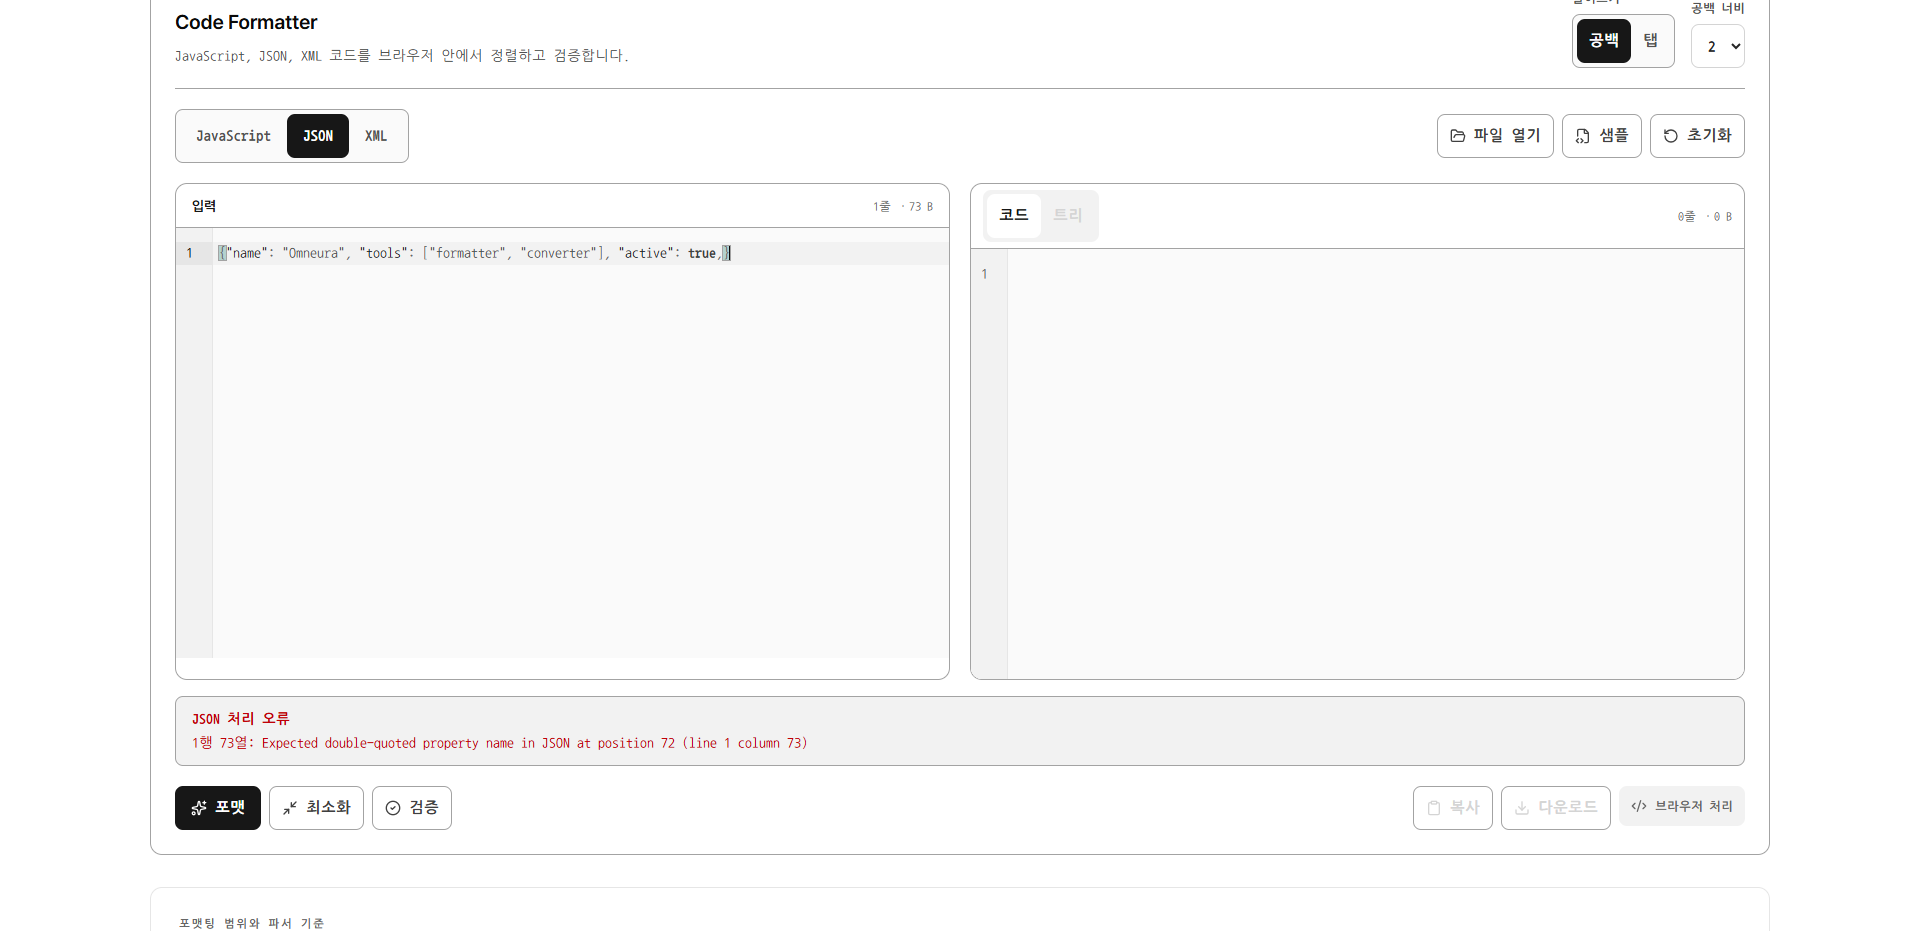1905x931 pixels.
Task: Click the input size text 73 B
Action: (921, 207)
